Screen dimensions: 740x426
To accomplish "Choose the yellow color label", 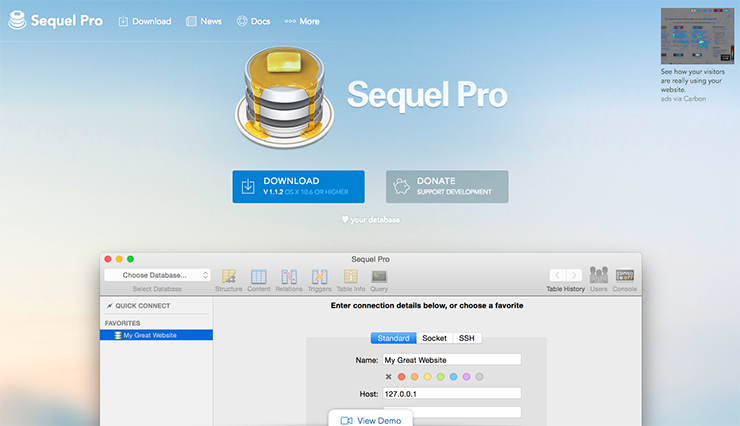I will click(428, 376).
